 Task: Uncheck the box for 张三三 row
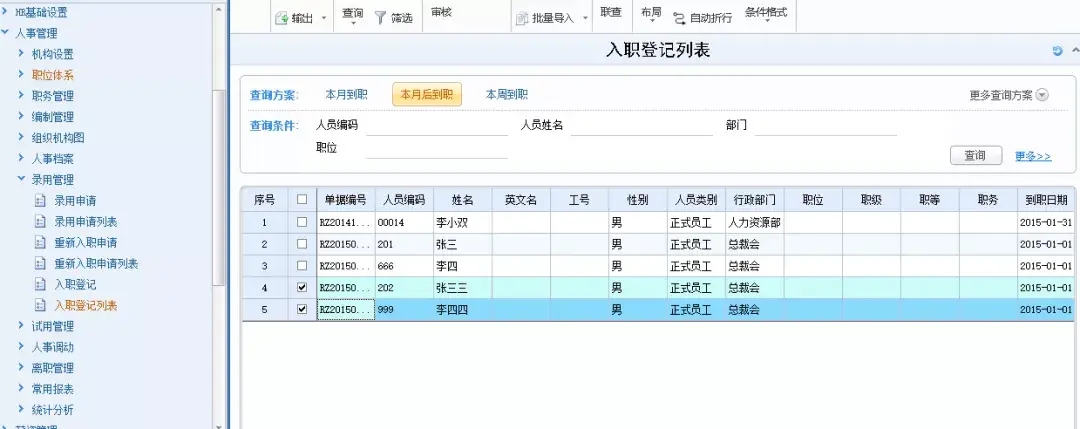(x=302, y=288)
